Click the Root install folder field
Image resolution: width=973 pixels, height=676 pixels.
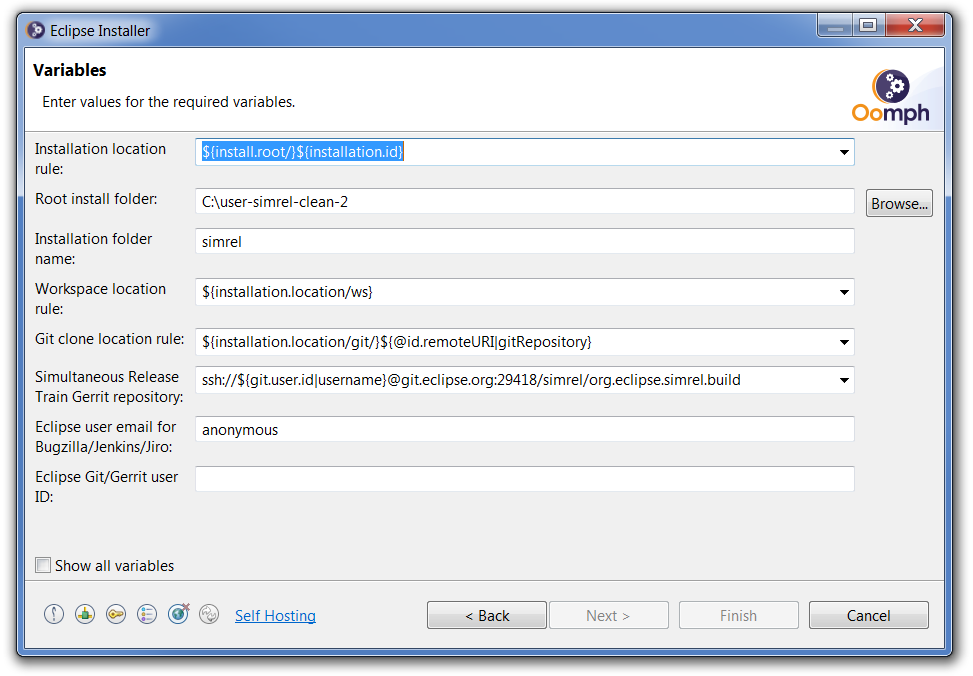524,202
